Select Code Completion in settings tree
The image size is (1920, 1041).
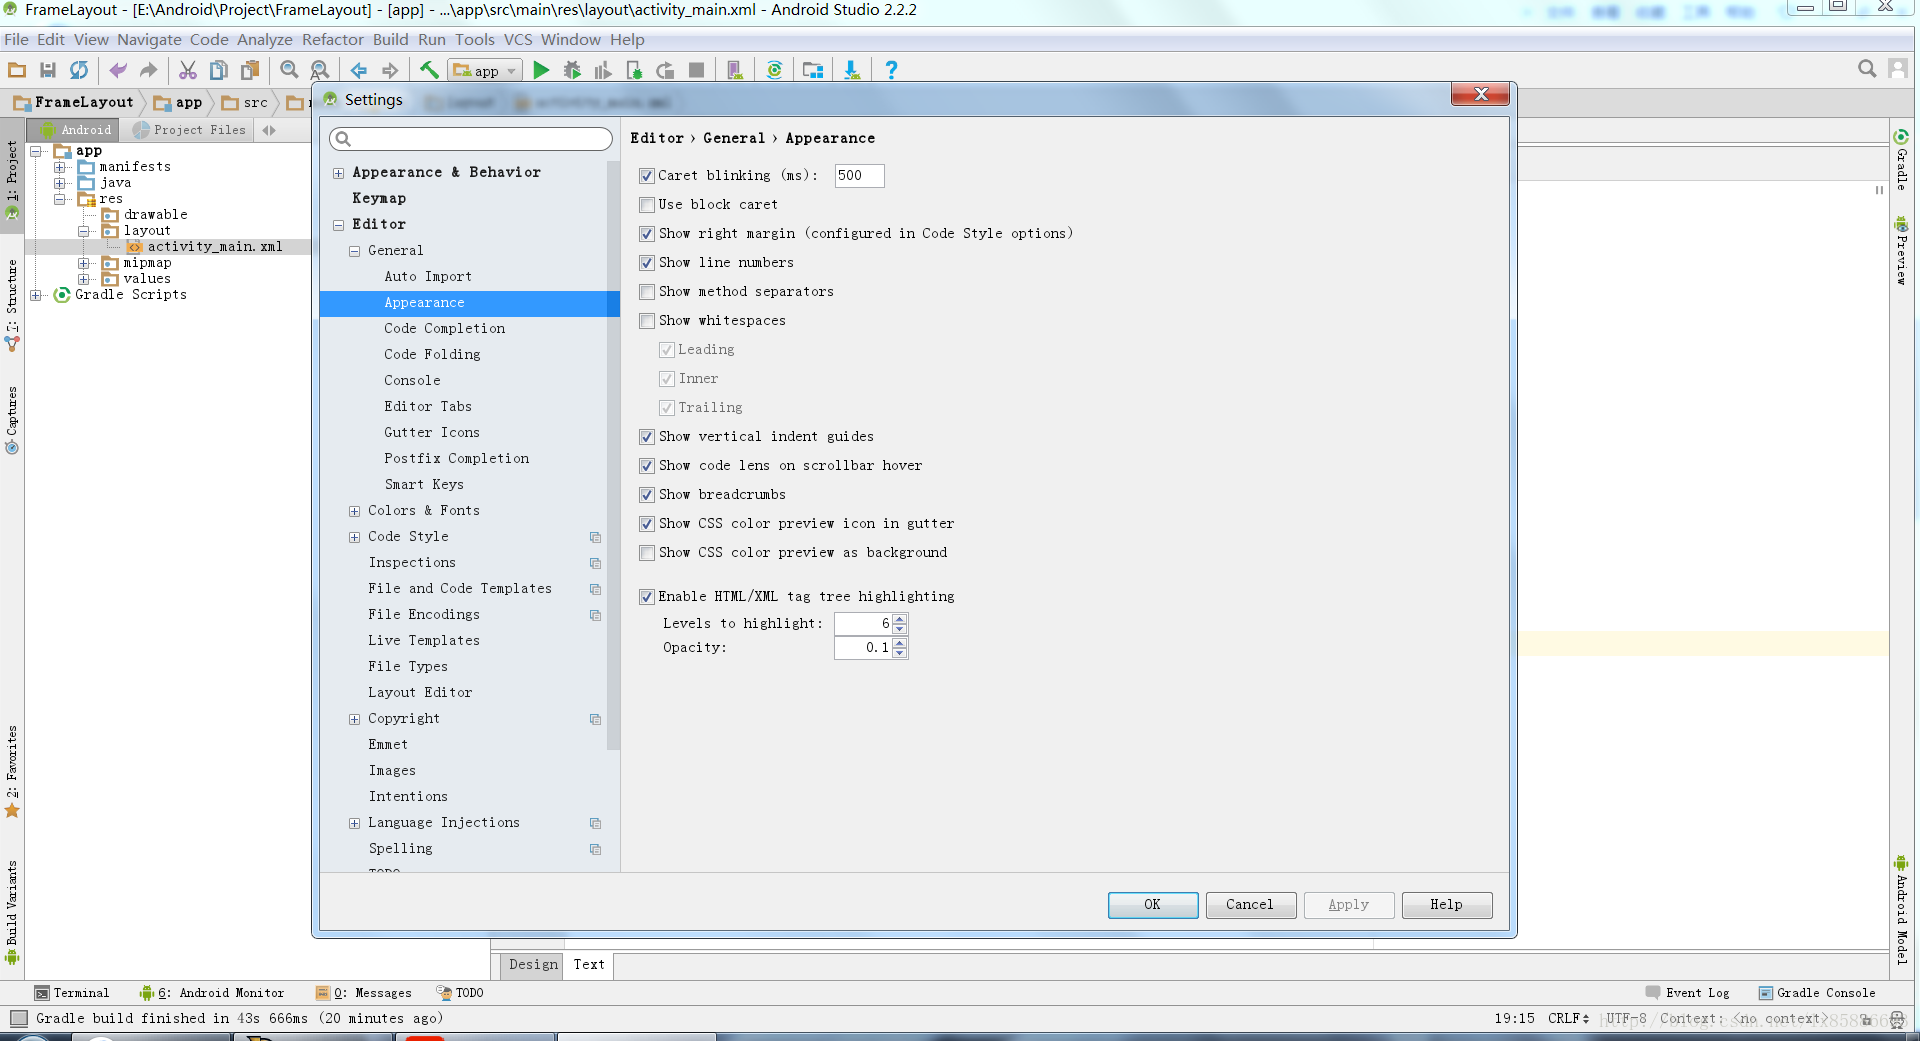[x=444, y=329]
